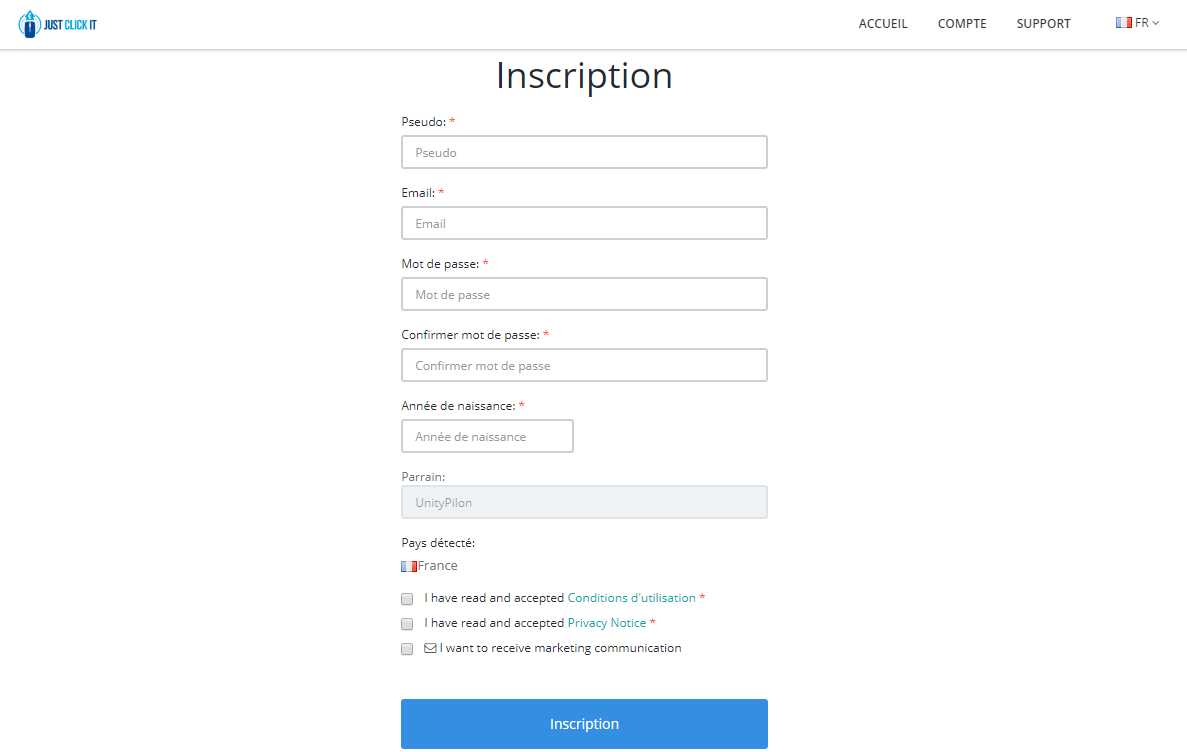
Task: Click the French flag icon in navbar
Action: 1124,23
